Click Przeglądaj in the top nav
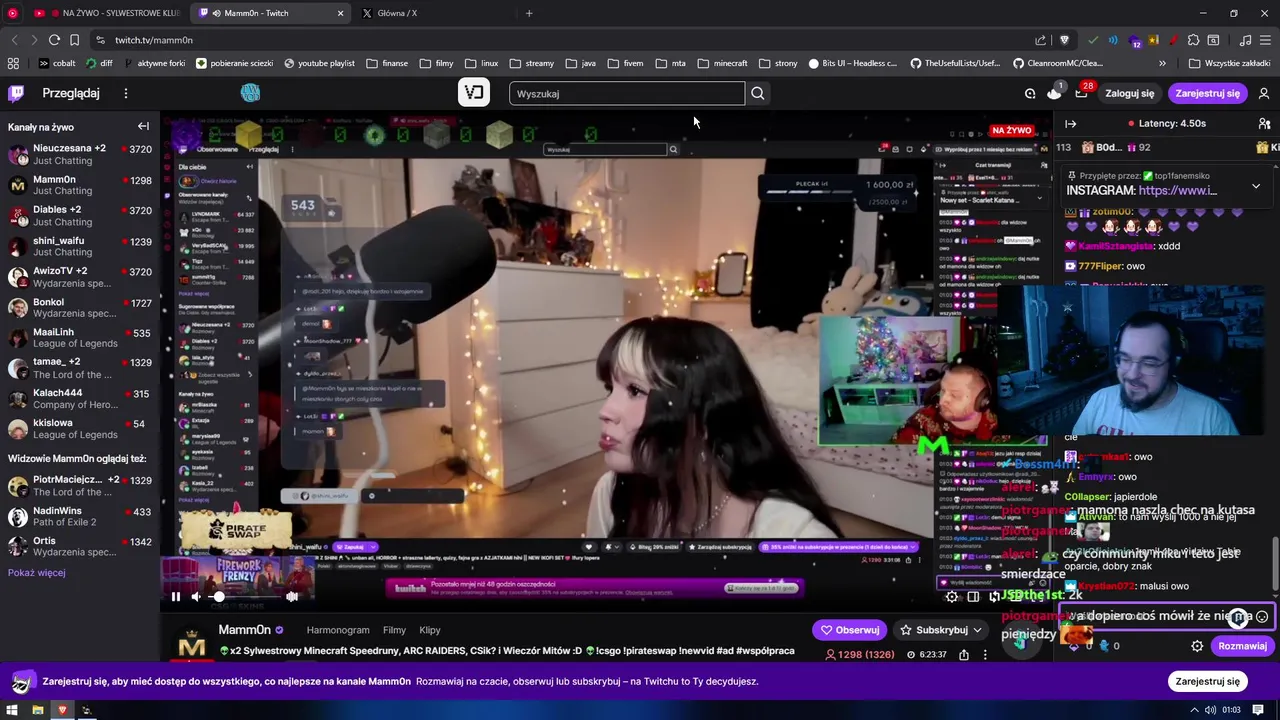Image resolution: width=1280 pixels, height=720 pixels. pos(71,93)
